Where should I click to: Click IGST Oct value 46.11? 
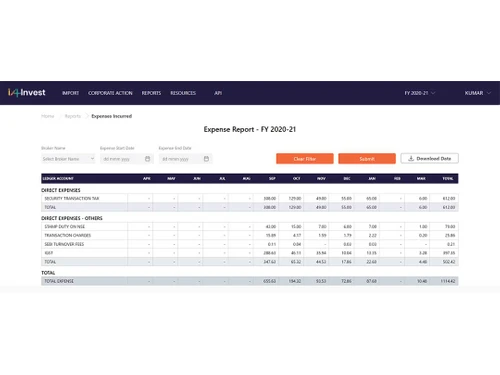[296, 253]
